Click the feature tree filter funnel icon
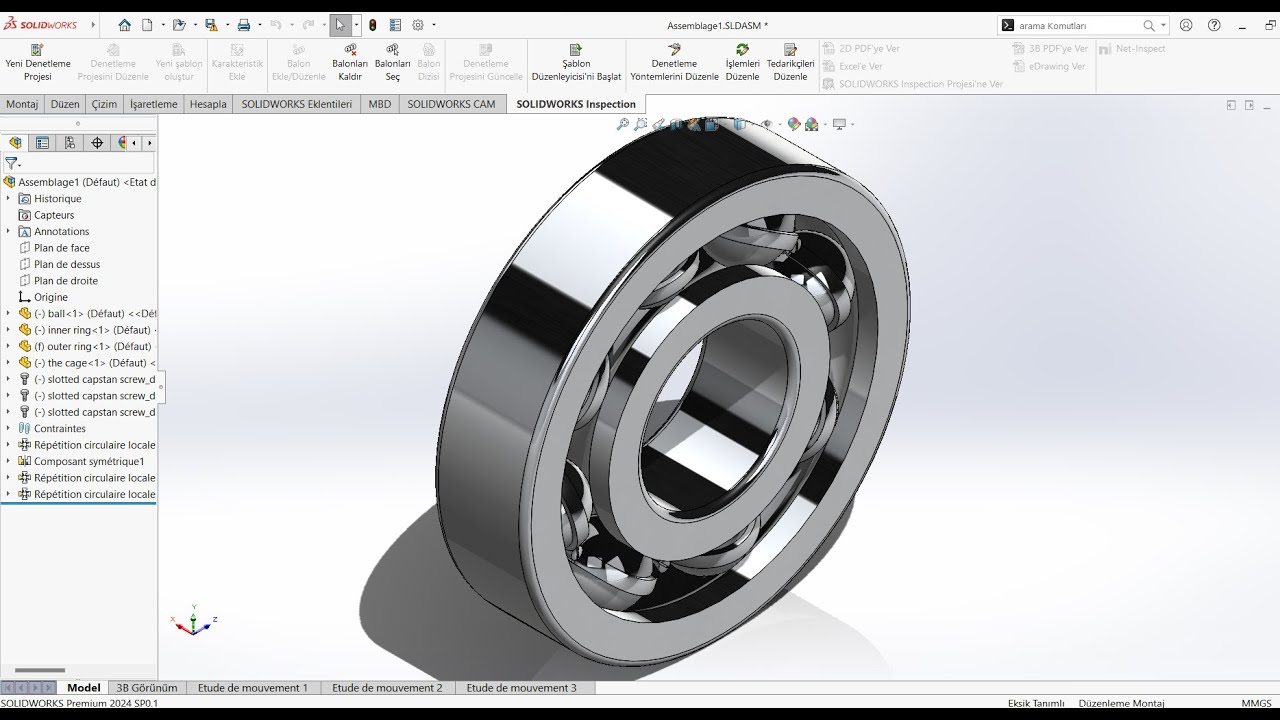Image resolution: width=1280 pixels, height=720 pixels. (x=11, y=163)
